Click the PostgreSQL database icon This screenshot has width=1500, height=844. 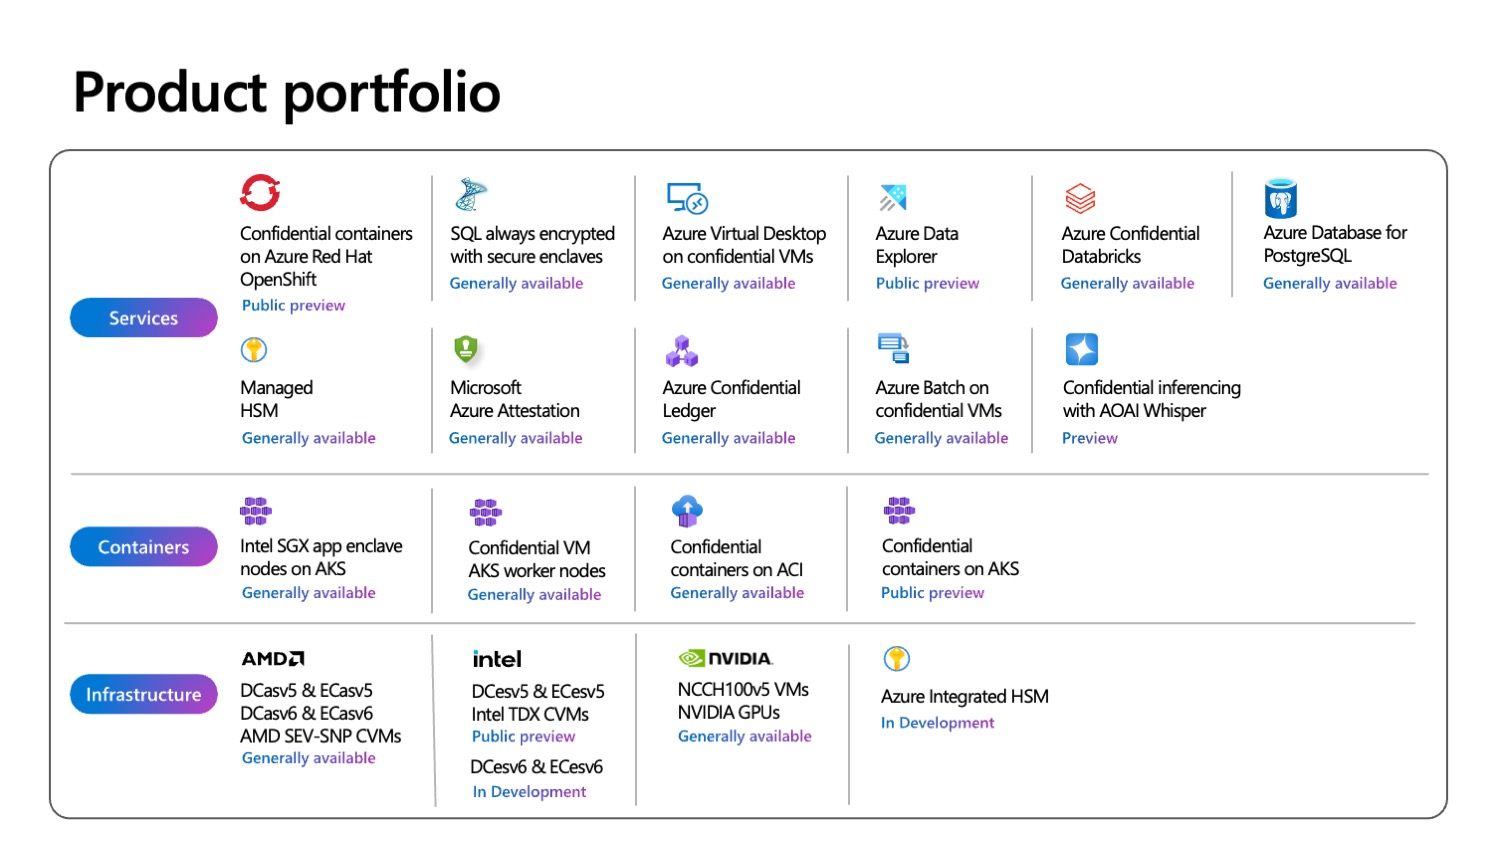click(x=1280, y=198)
